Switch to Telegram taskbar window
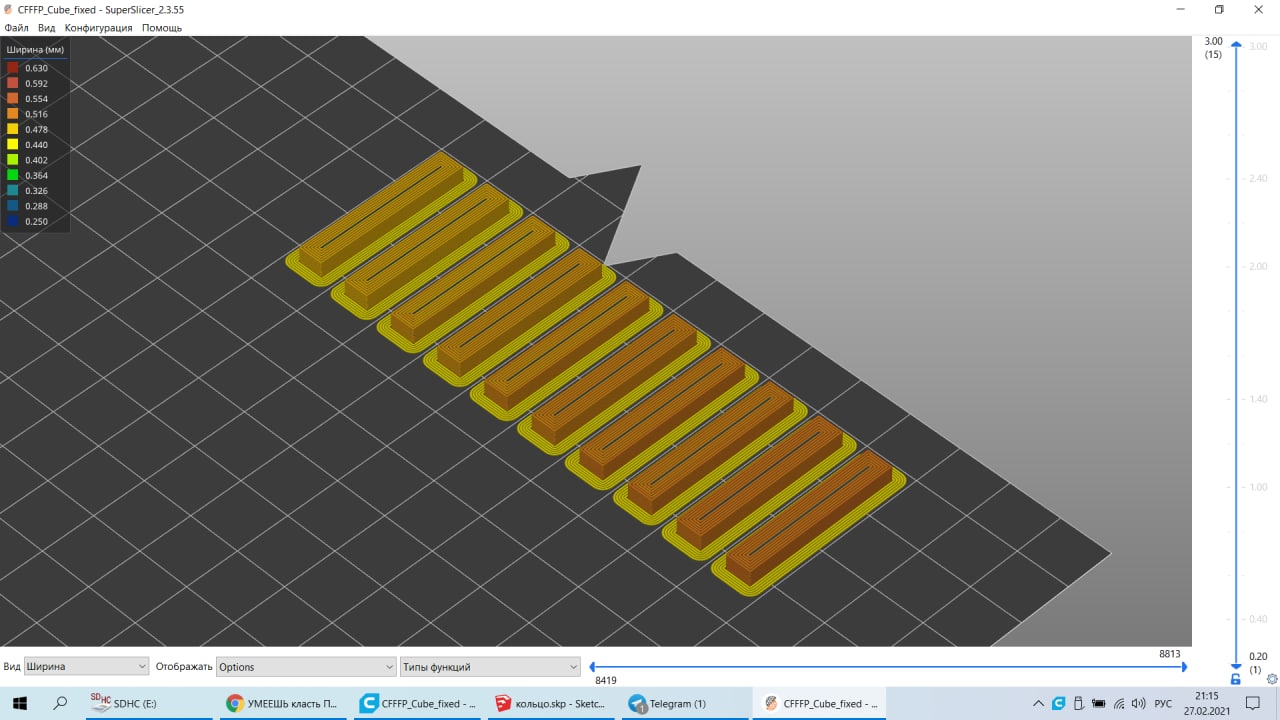The width and height of the screenshot is (1280, 720). coord(685,703)
